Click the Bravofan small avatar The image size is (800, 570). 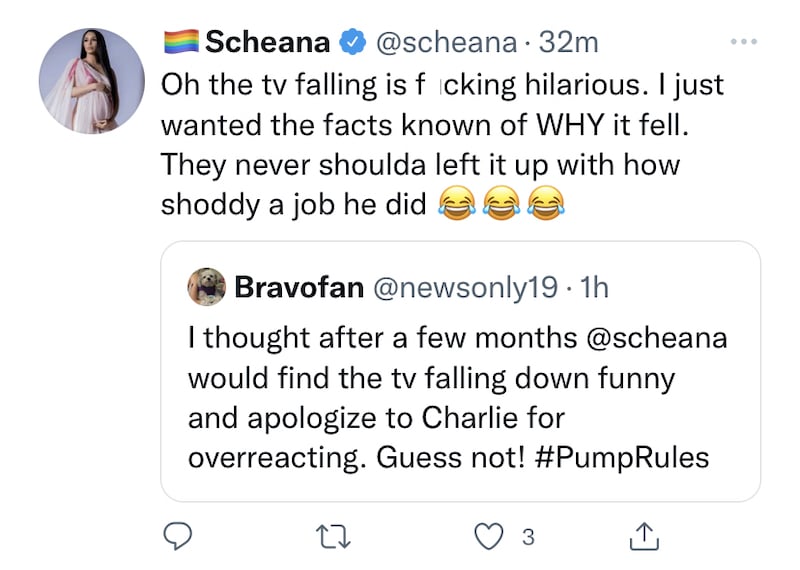[x=205, y=287]
